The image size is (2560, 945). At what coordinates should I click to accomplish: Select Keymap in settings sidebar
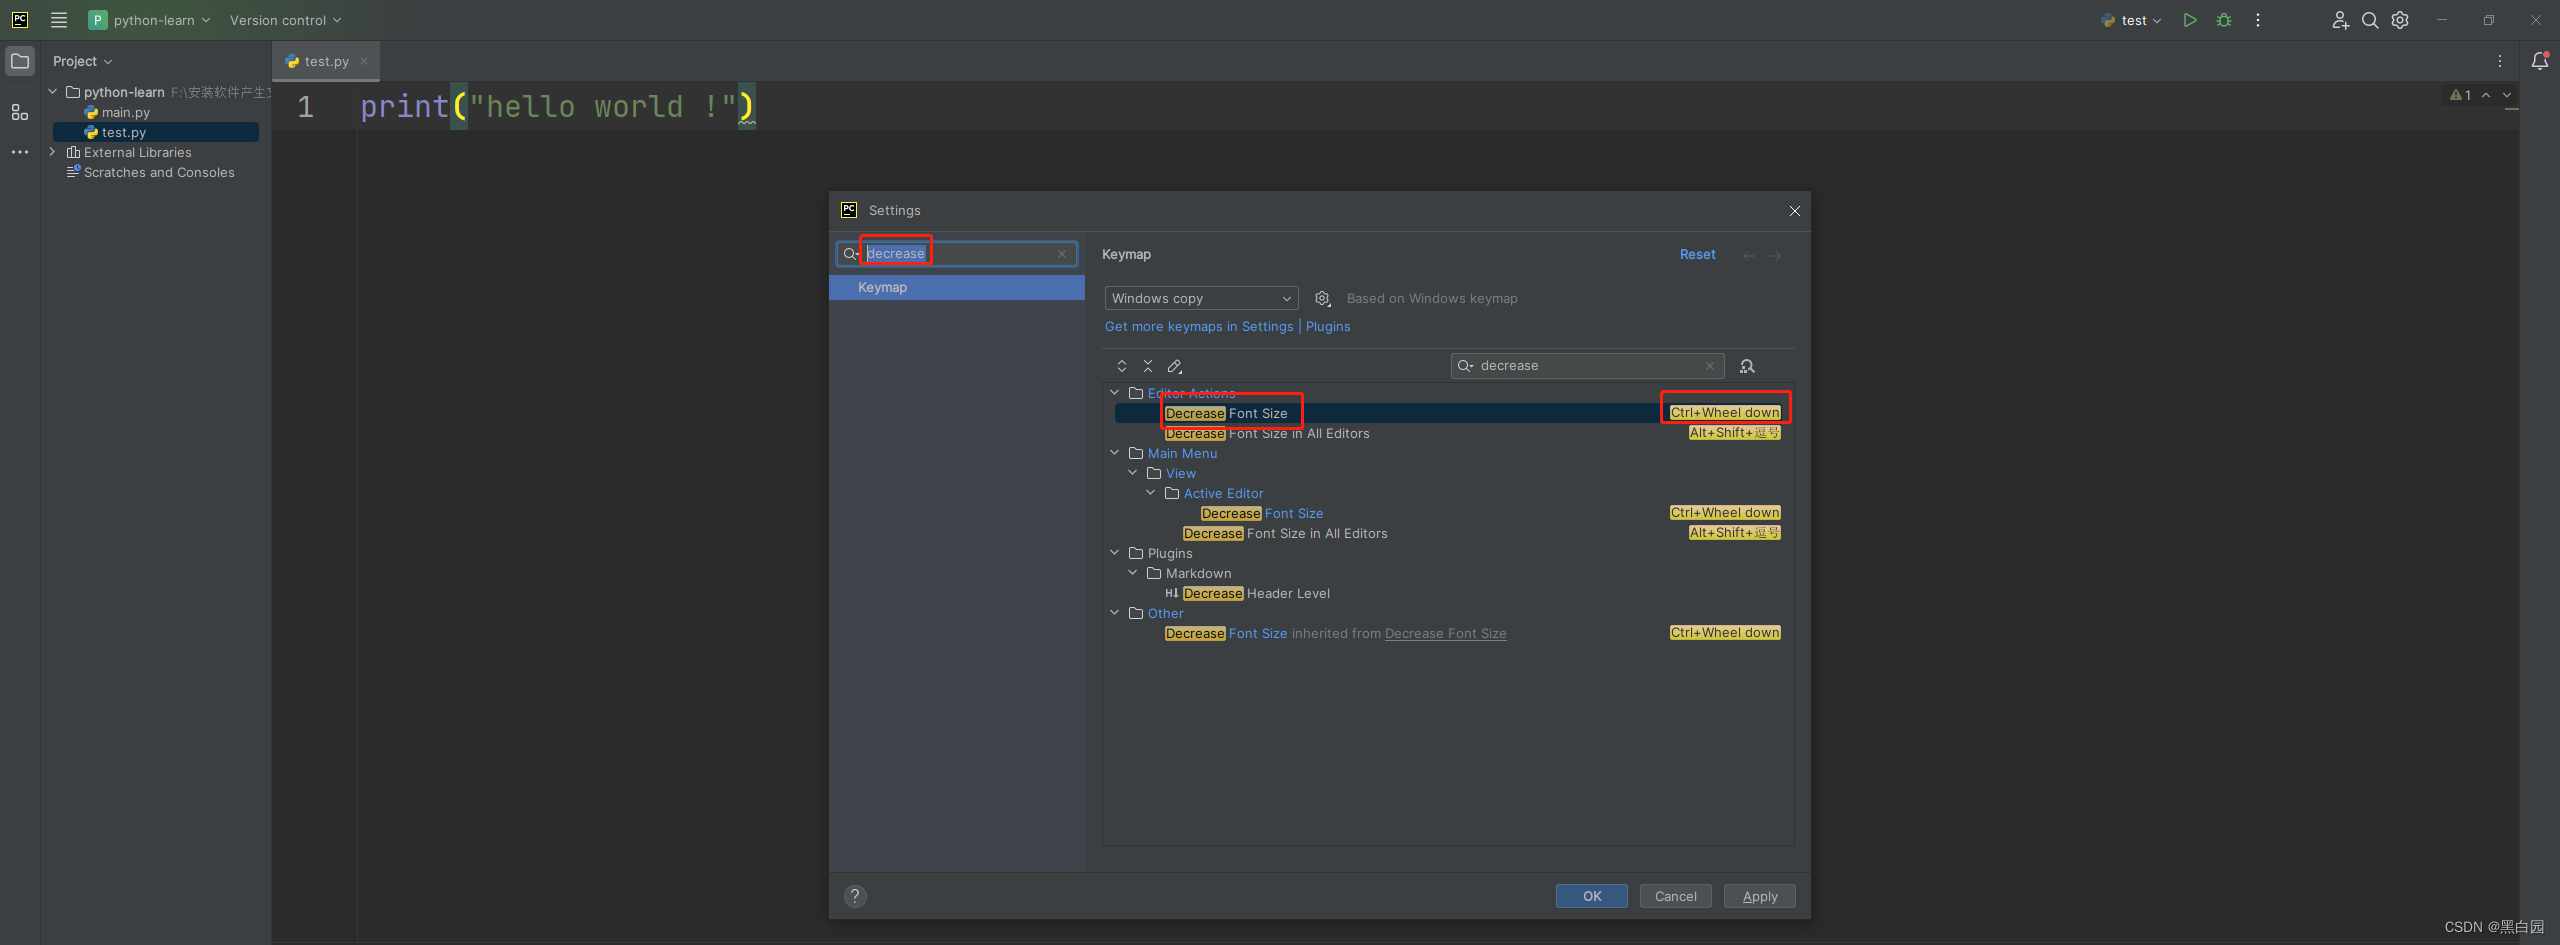pos(957,287)
